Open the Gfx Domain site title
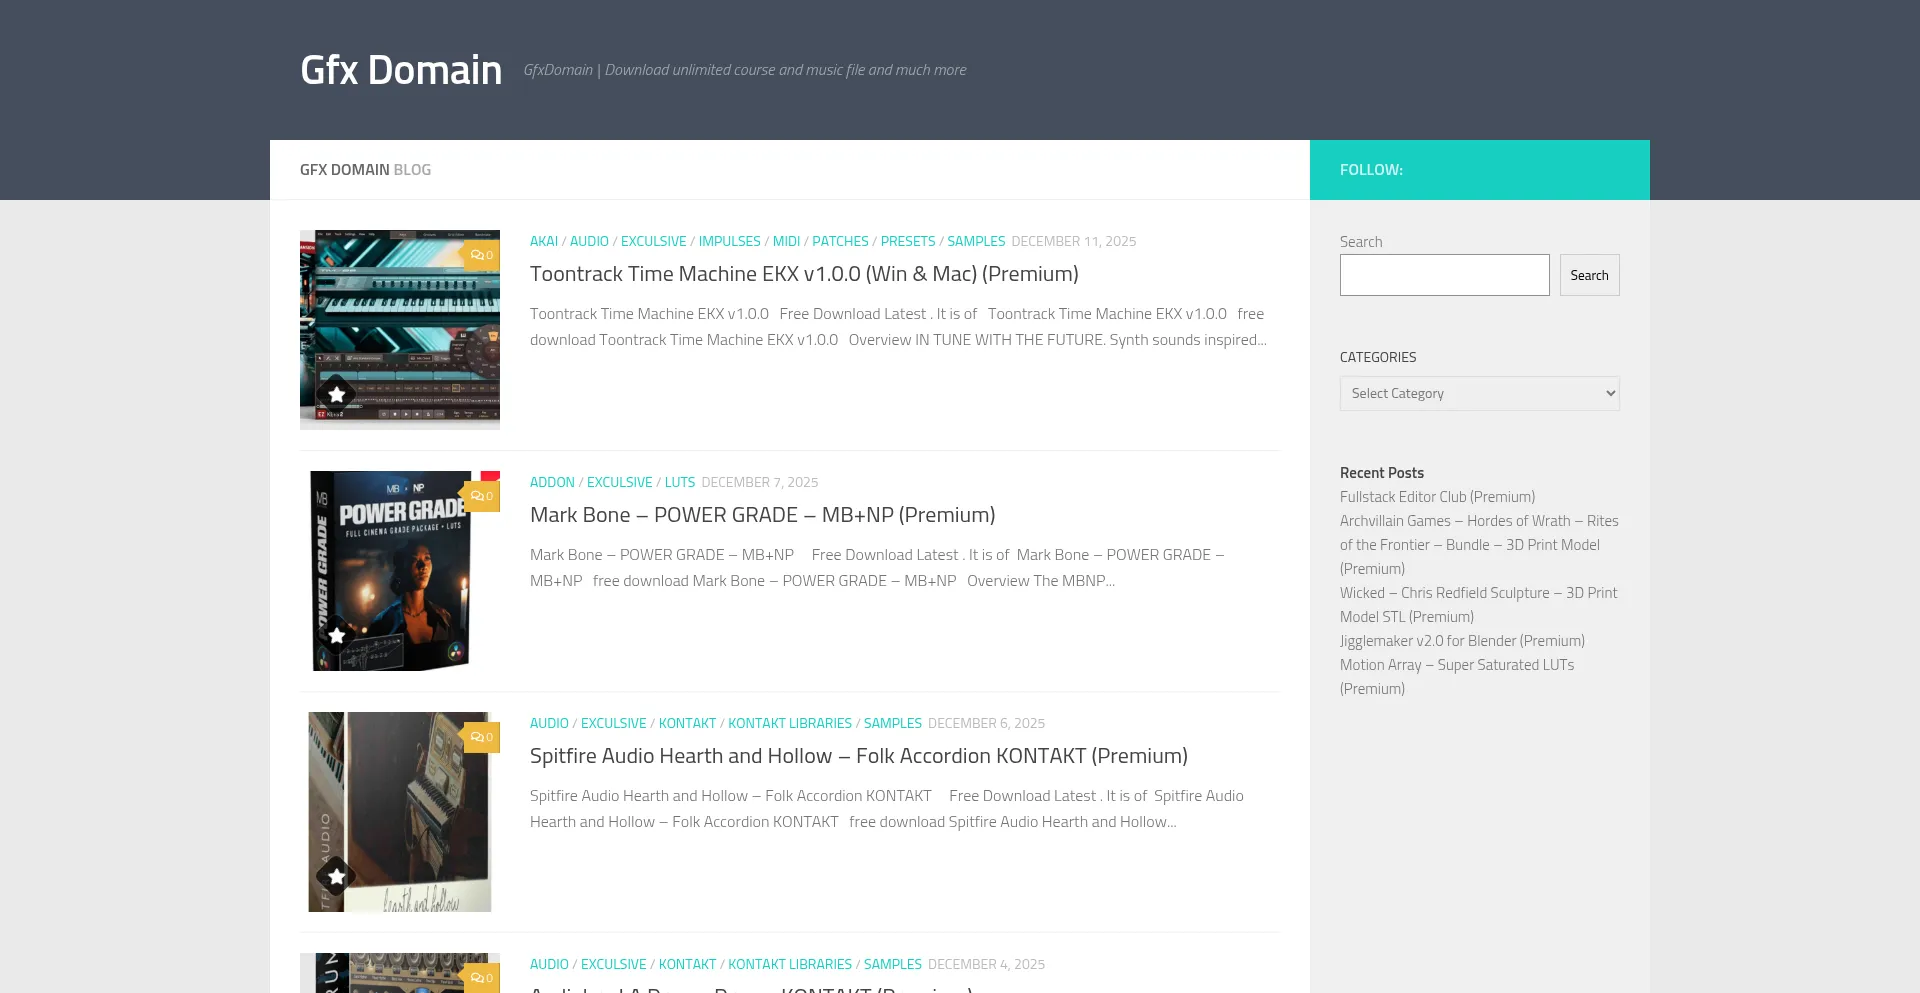This screenshot has height=993, width=1920. (401, 70)
